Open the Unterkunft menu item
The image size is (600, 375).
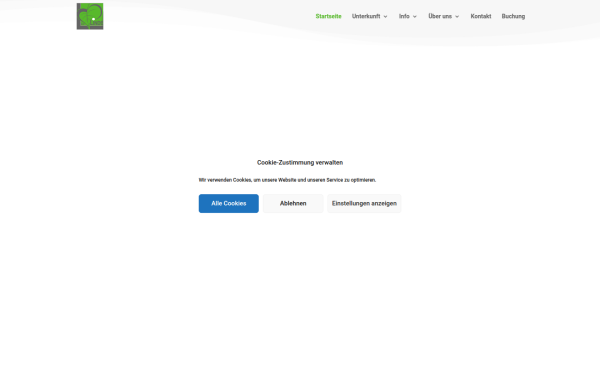pyautogui.click(x=366, y=16)
